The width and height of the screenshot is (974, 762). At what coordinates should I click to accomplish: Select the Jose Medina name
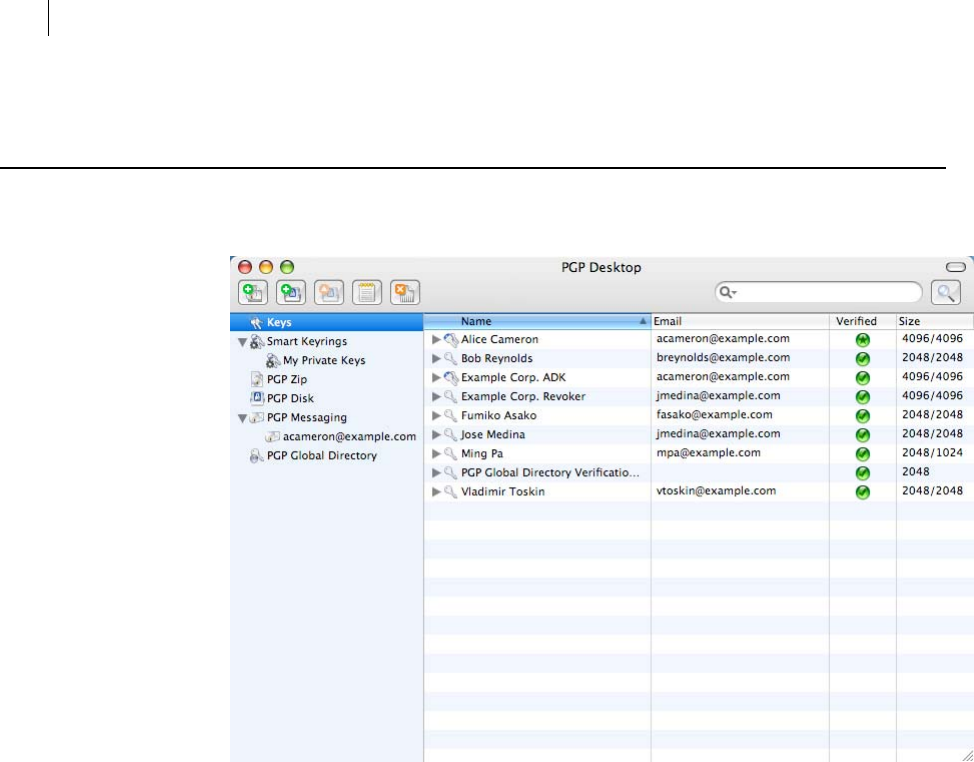(x=493, y=435)
